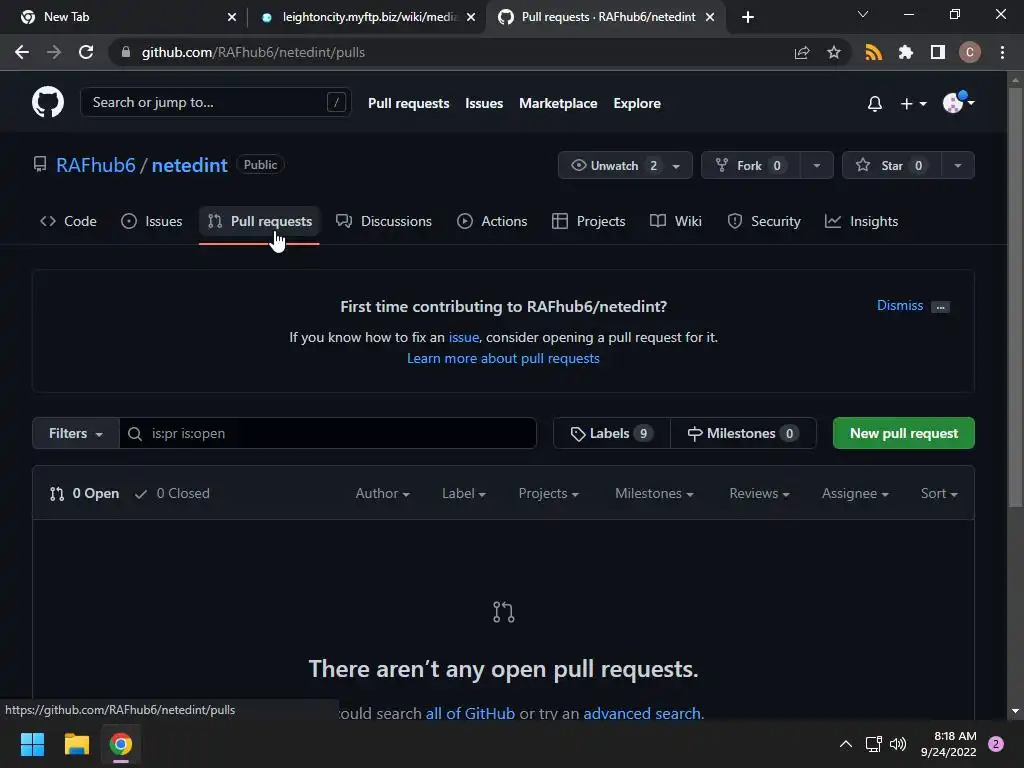Image resolution: width=1024 pixels, height=768 pixels.
Task: Open the Filters dropdown
Action: tap(76, 433)
